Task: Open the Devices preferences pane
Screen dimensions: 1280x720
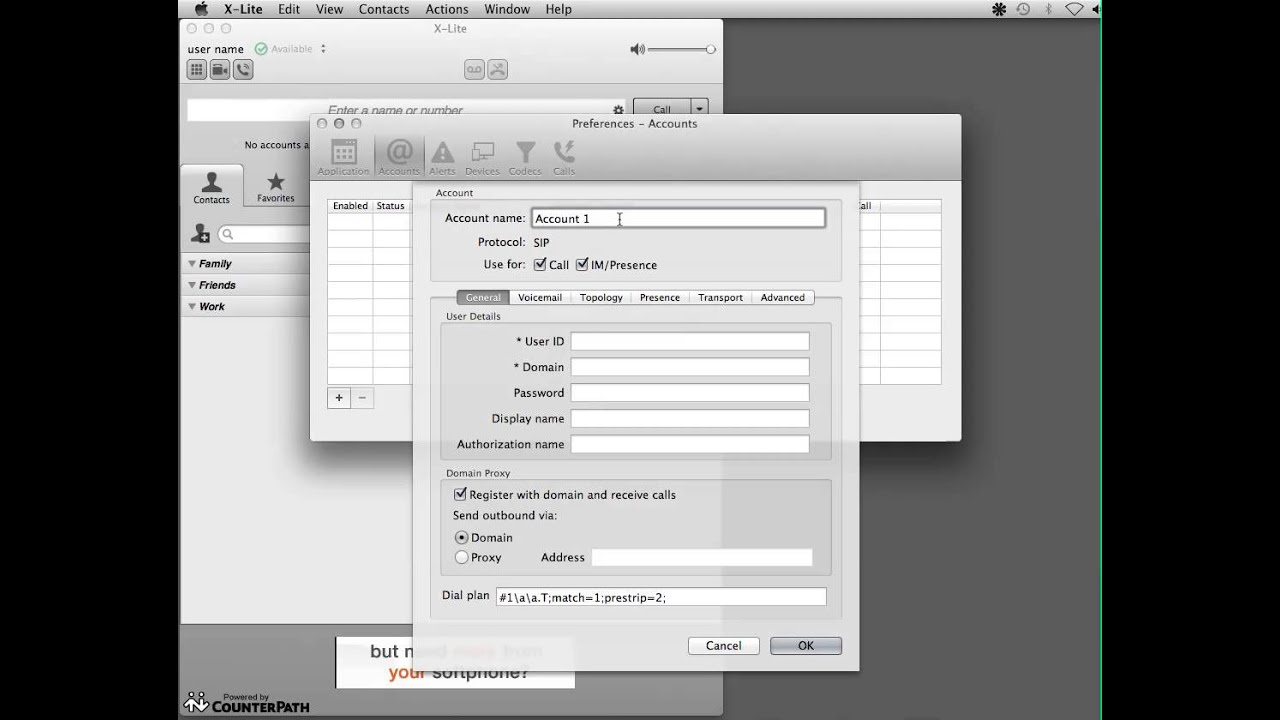Action: 482,157
